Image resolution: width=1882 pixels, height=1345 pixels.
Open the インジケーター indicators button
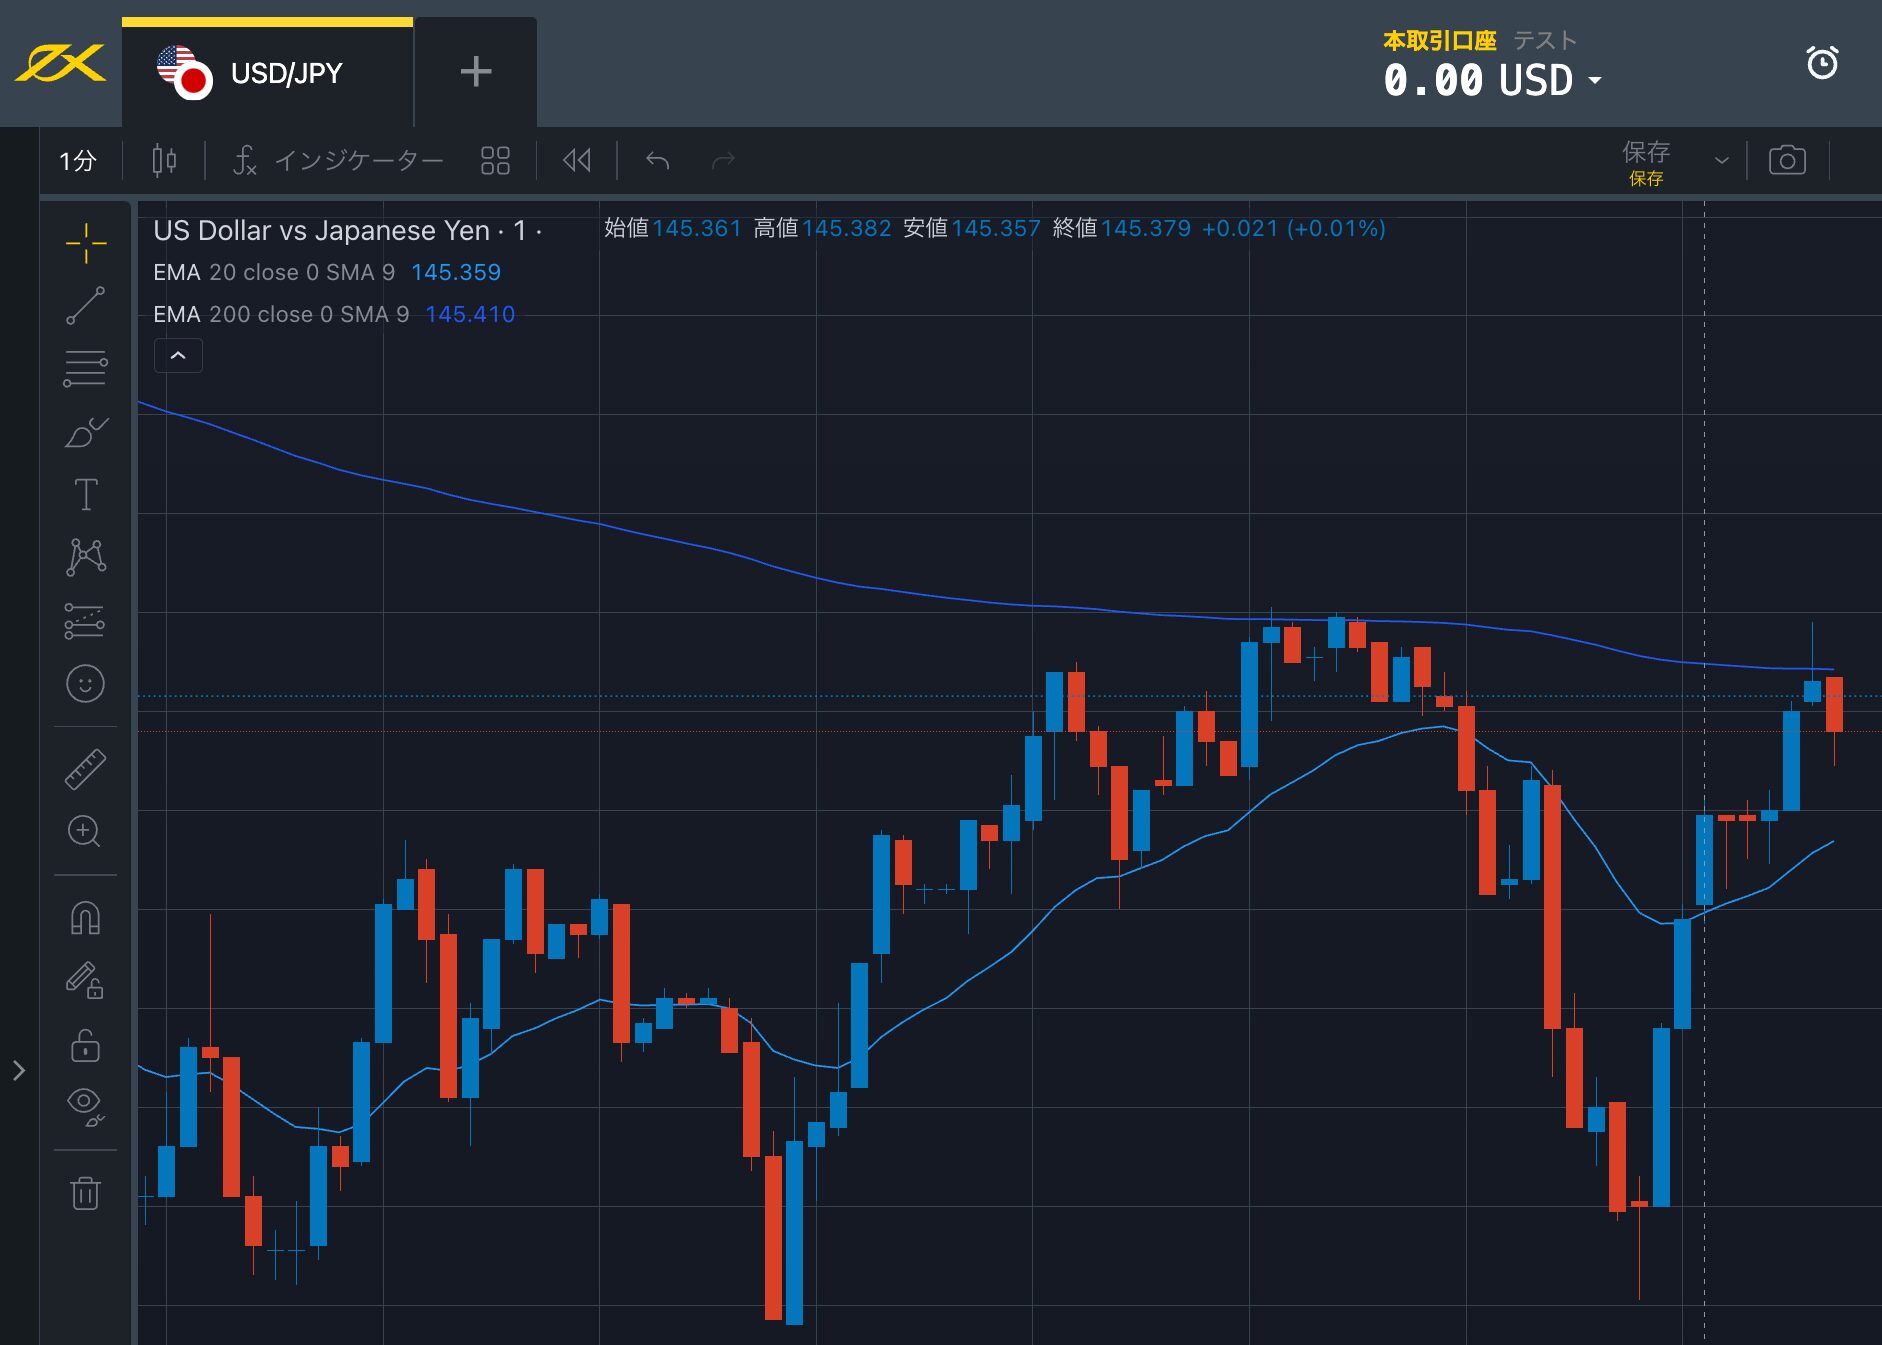coord(339,160)
